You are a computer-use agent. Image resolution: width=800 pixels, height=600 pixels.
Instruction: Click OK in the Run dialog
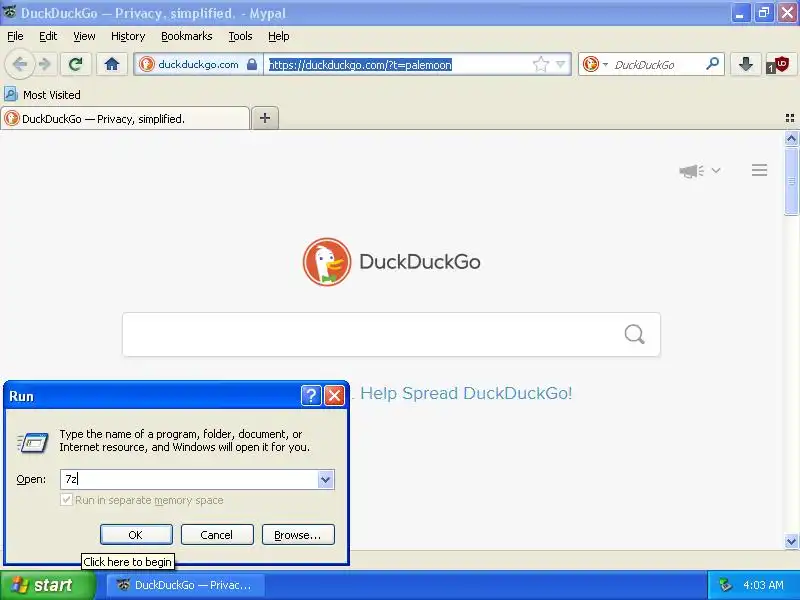click(136, 535)
